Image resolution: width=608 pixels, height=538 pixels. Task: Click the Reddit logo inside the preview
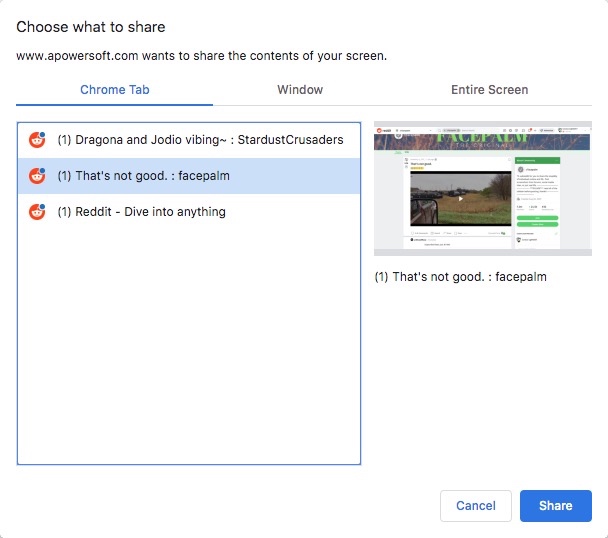pyautogui.click(x=381, y=129)
